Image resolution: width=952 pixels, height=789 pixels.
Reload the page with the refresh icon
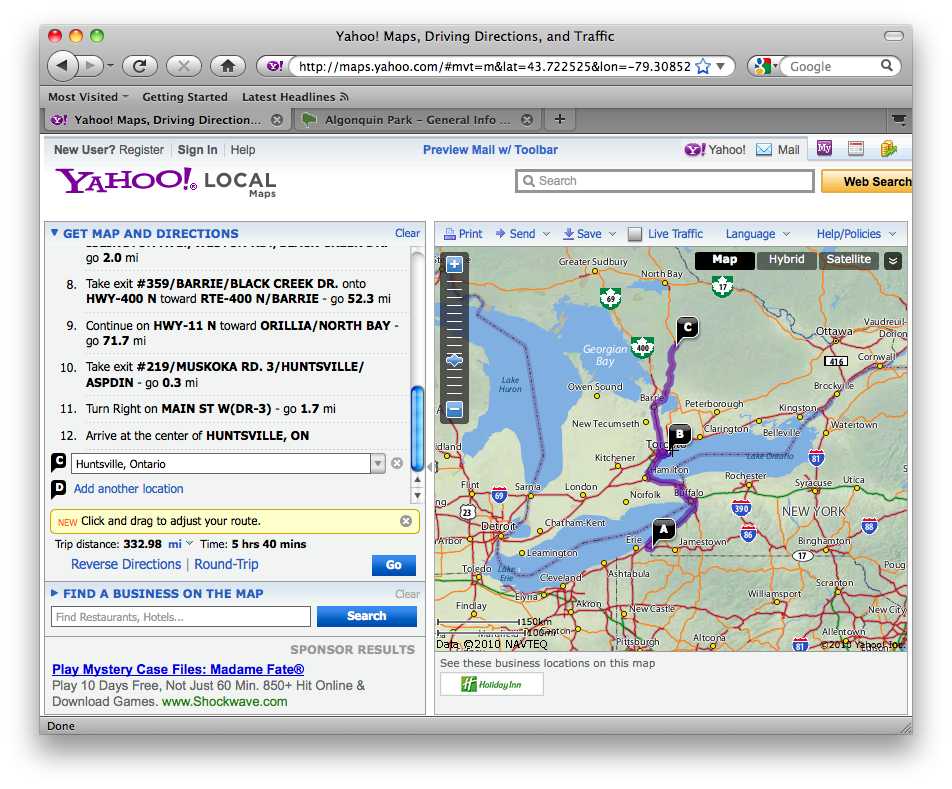[140, 66]
